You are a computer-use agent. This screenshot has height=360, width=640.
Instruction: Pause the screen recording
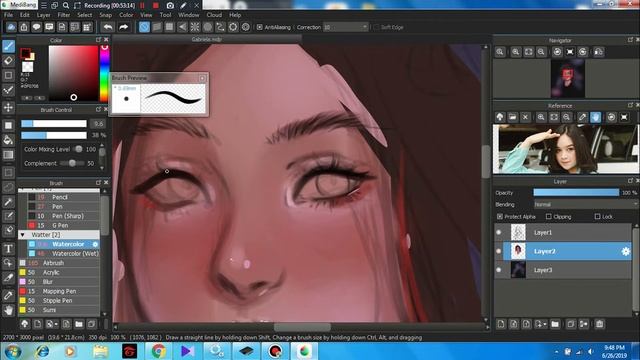(142, 5)
